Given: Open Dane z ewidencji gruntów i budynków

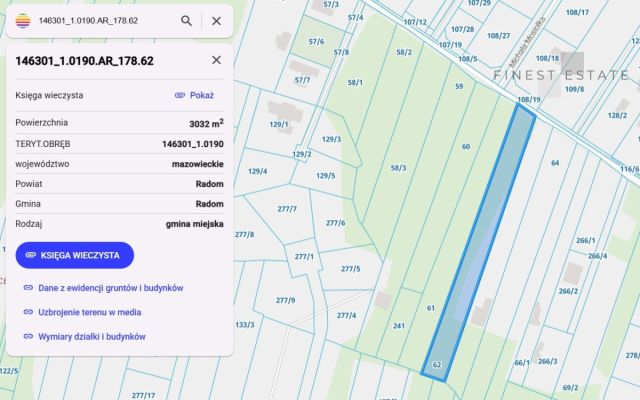Looking at the screenshot, I should 111,288.
